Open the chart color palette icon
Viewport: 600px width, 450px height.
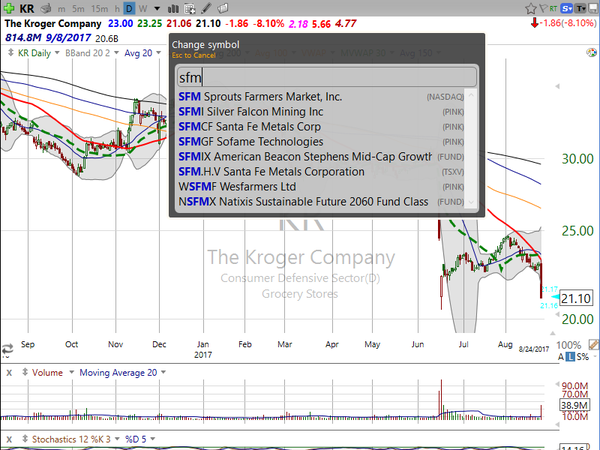(592, 52)
